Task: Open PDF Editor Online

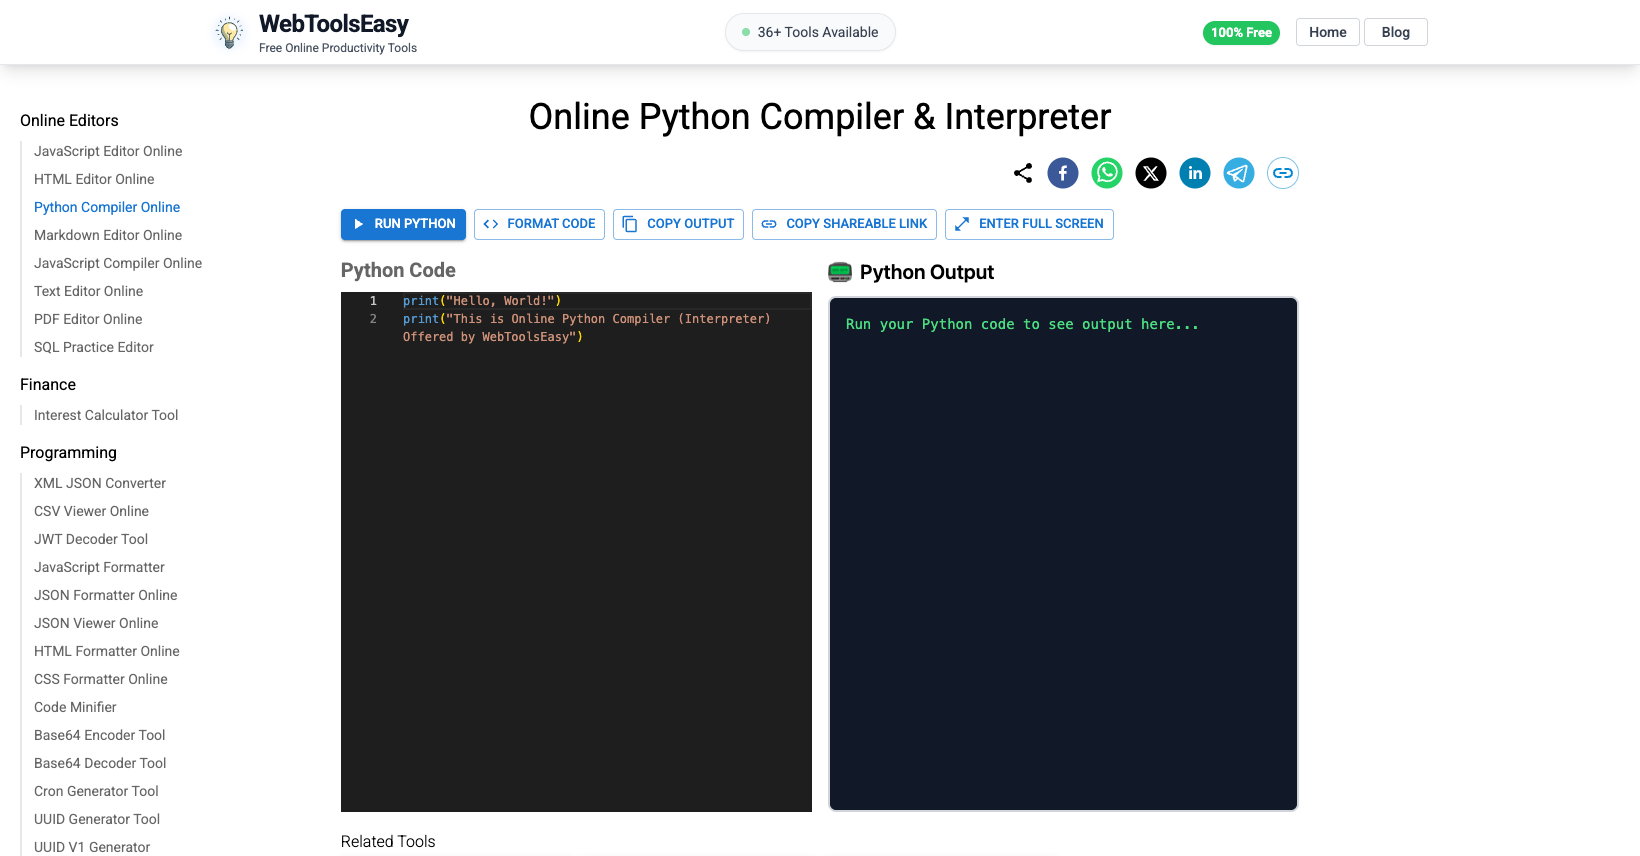Action: click(x=88, y=319)
